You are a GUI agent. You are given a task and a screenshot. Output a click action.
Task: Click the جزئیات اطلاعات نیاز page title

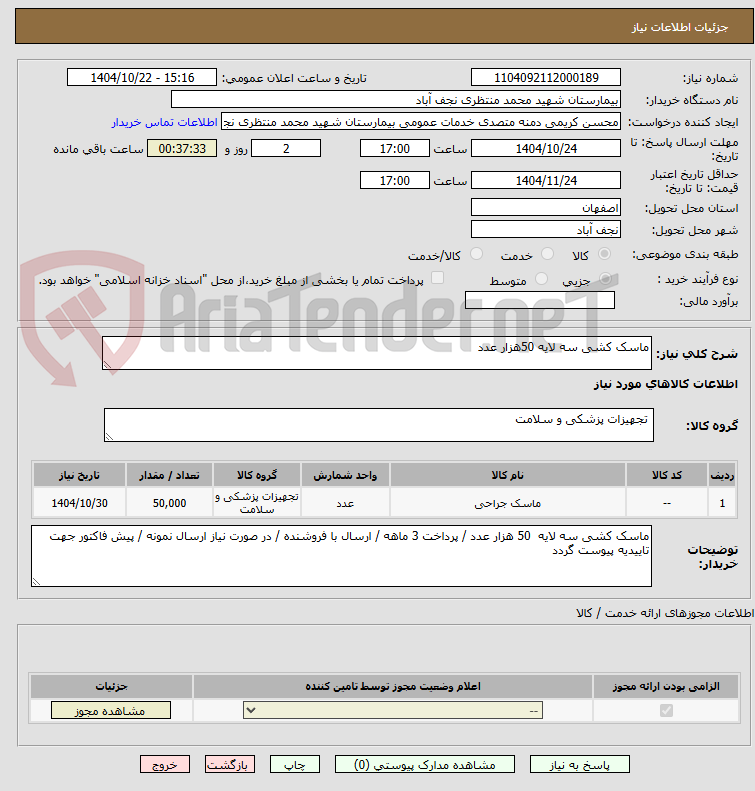pos(680,27)
